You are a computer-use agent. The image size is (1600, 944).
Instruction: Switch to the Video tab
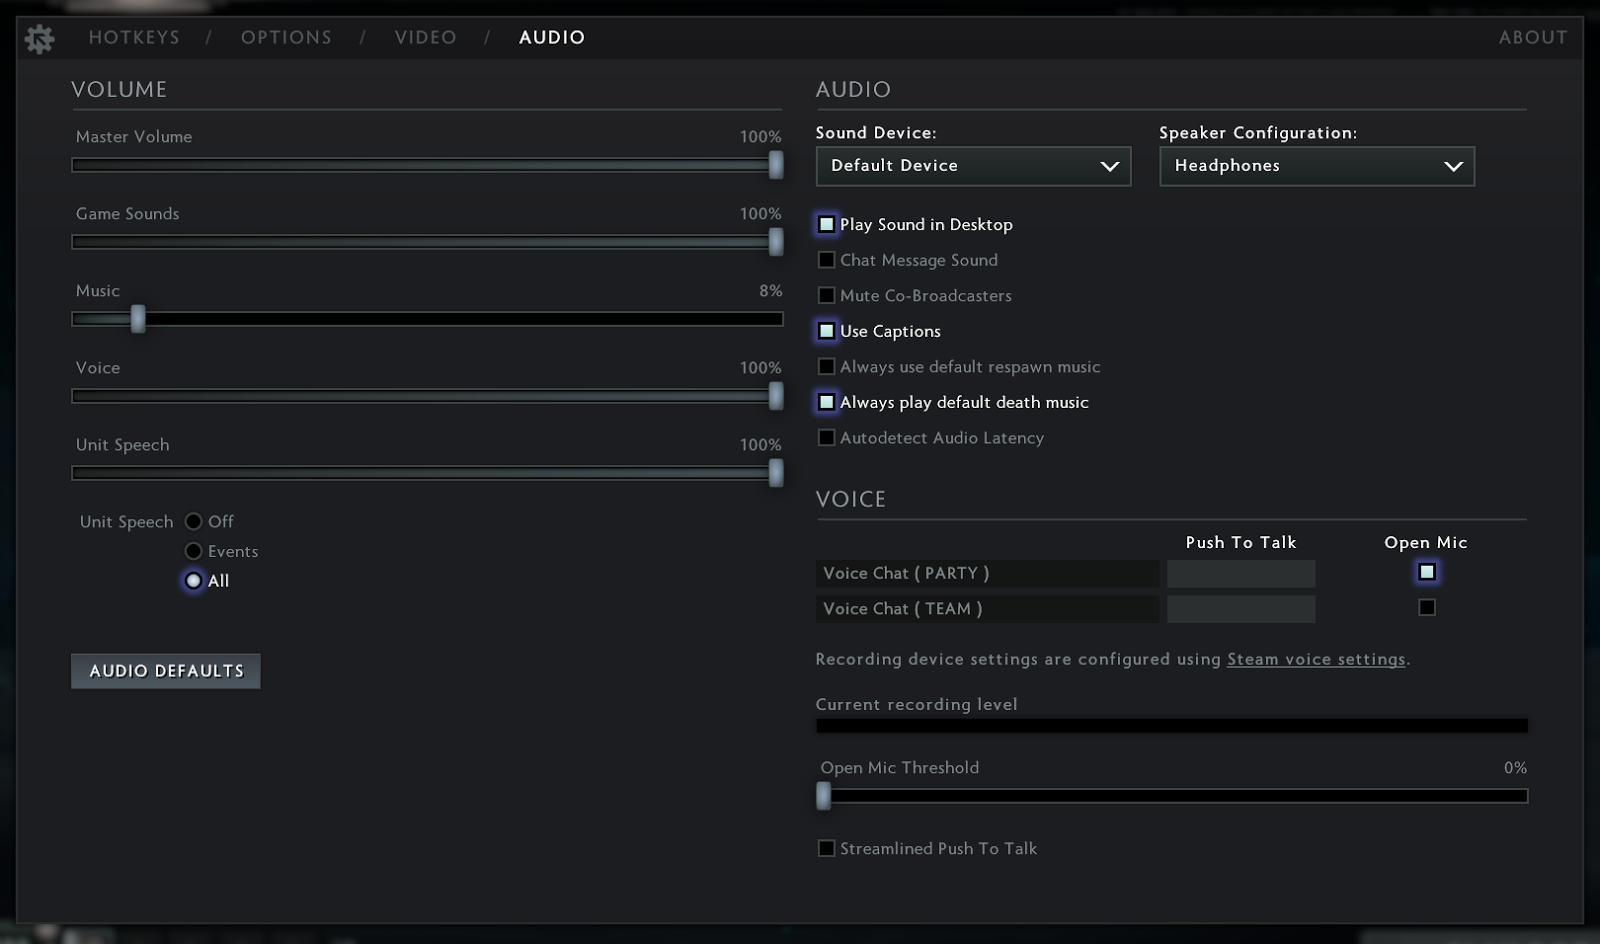tap(425, 38)
